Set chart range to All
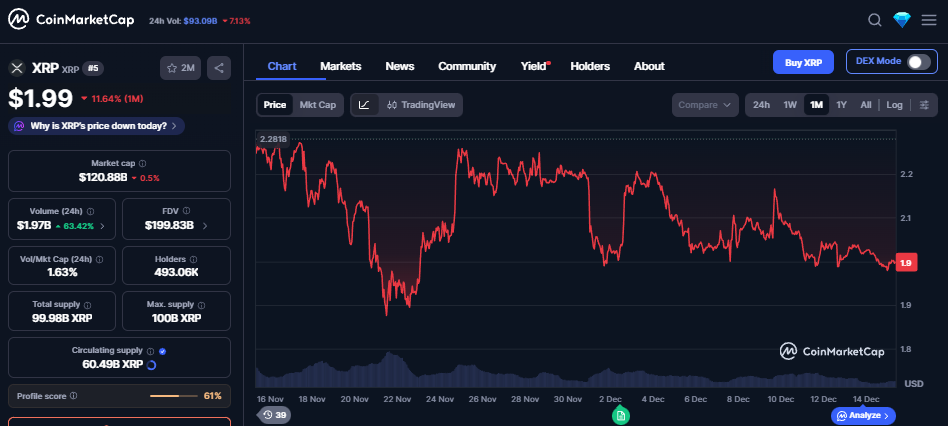The height and width of the screenshot is (426, 948). point(866,105)
